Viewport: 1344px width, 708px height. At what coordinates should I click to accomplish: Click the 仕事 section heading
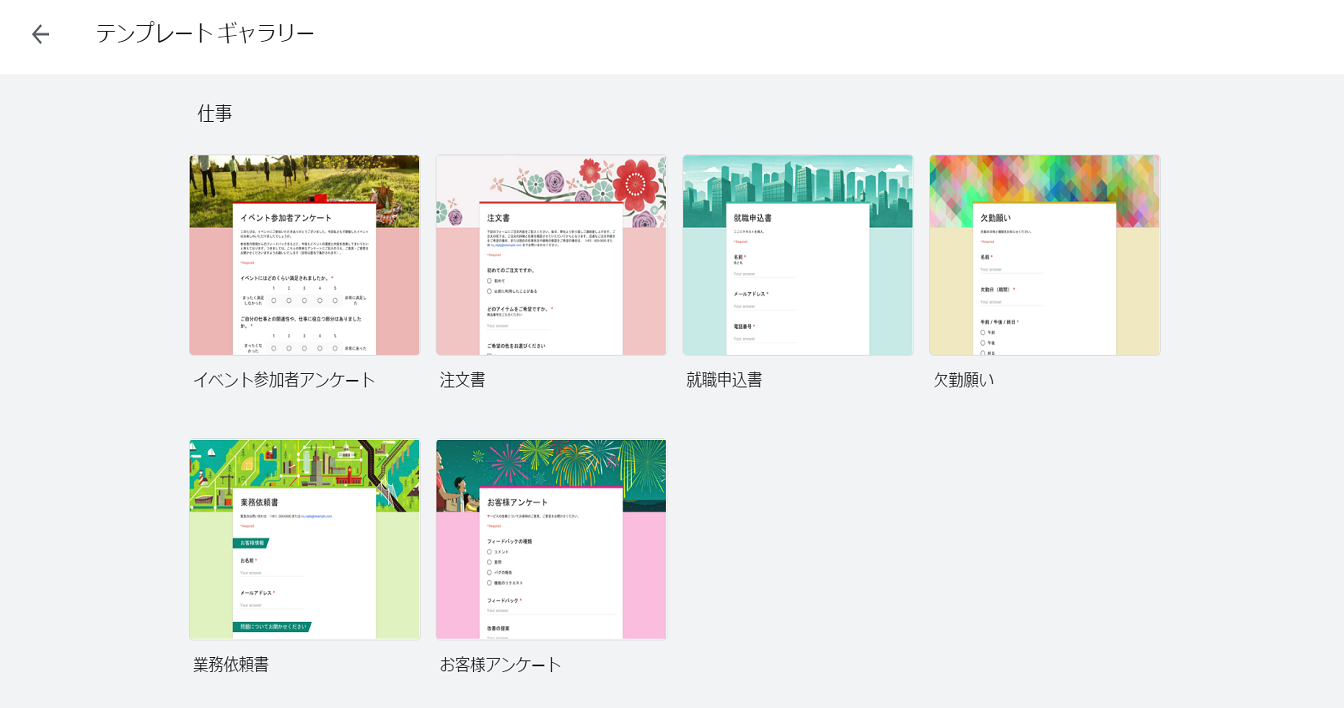[215, 114]
